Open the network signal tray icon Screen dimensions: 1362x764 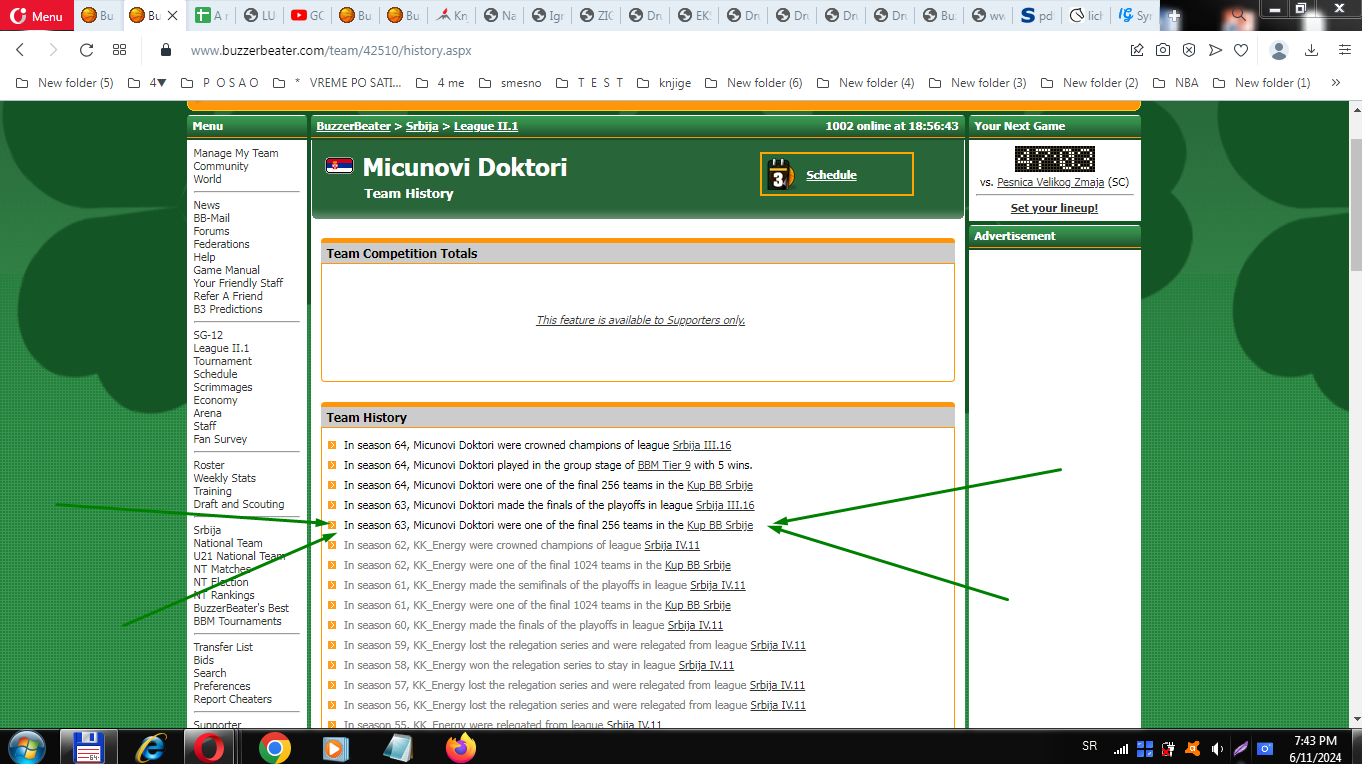1121,748
